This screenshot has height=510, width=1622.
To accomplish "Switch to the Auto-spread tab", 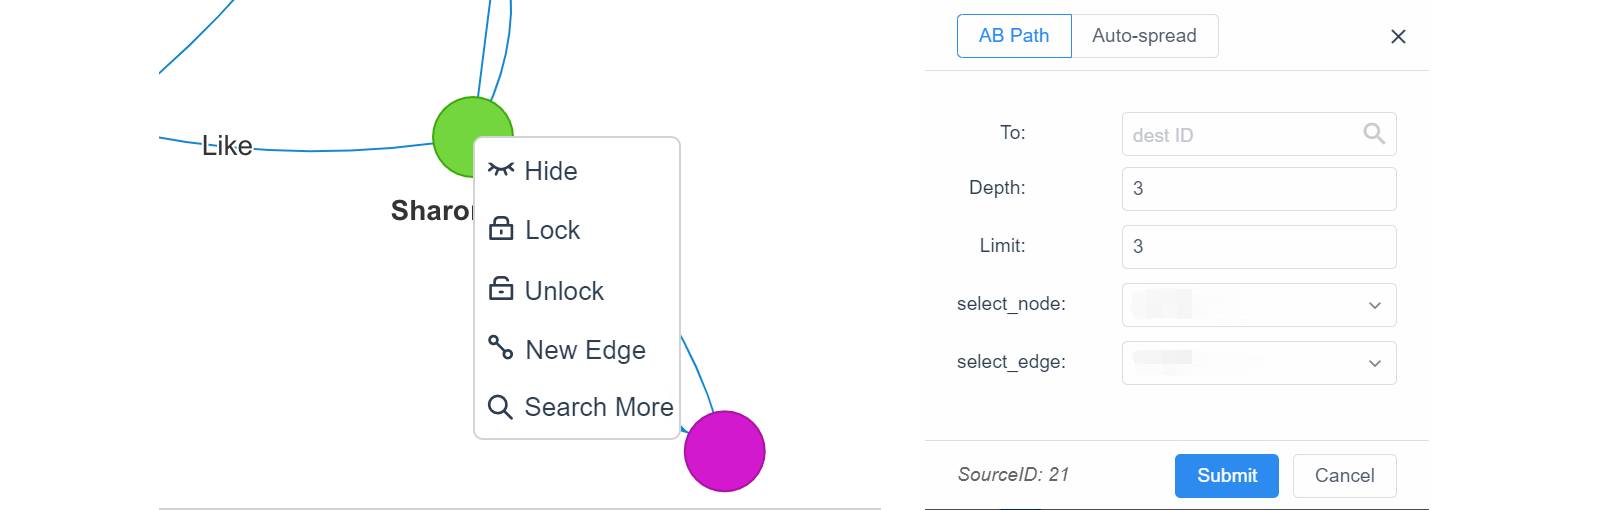I will [x=1144, y=36].
